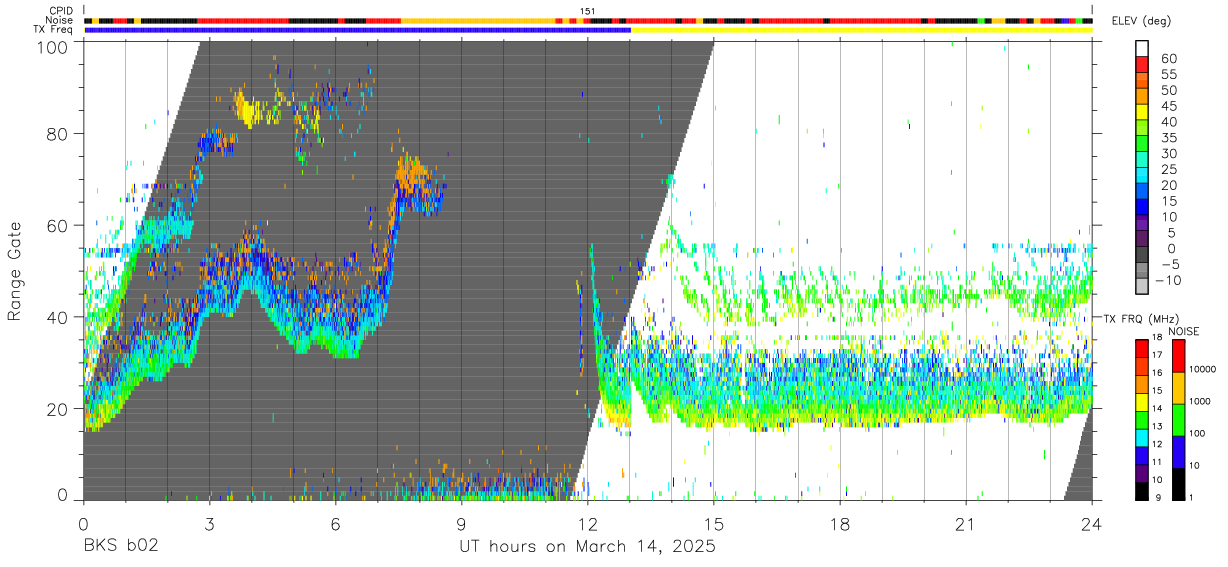Screen dimensions: 1228x567
Task: Click the '55' label on ELEV legend
Action: 1168,74
